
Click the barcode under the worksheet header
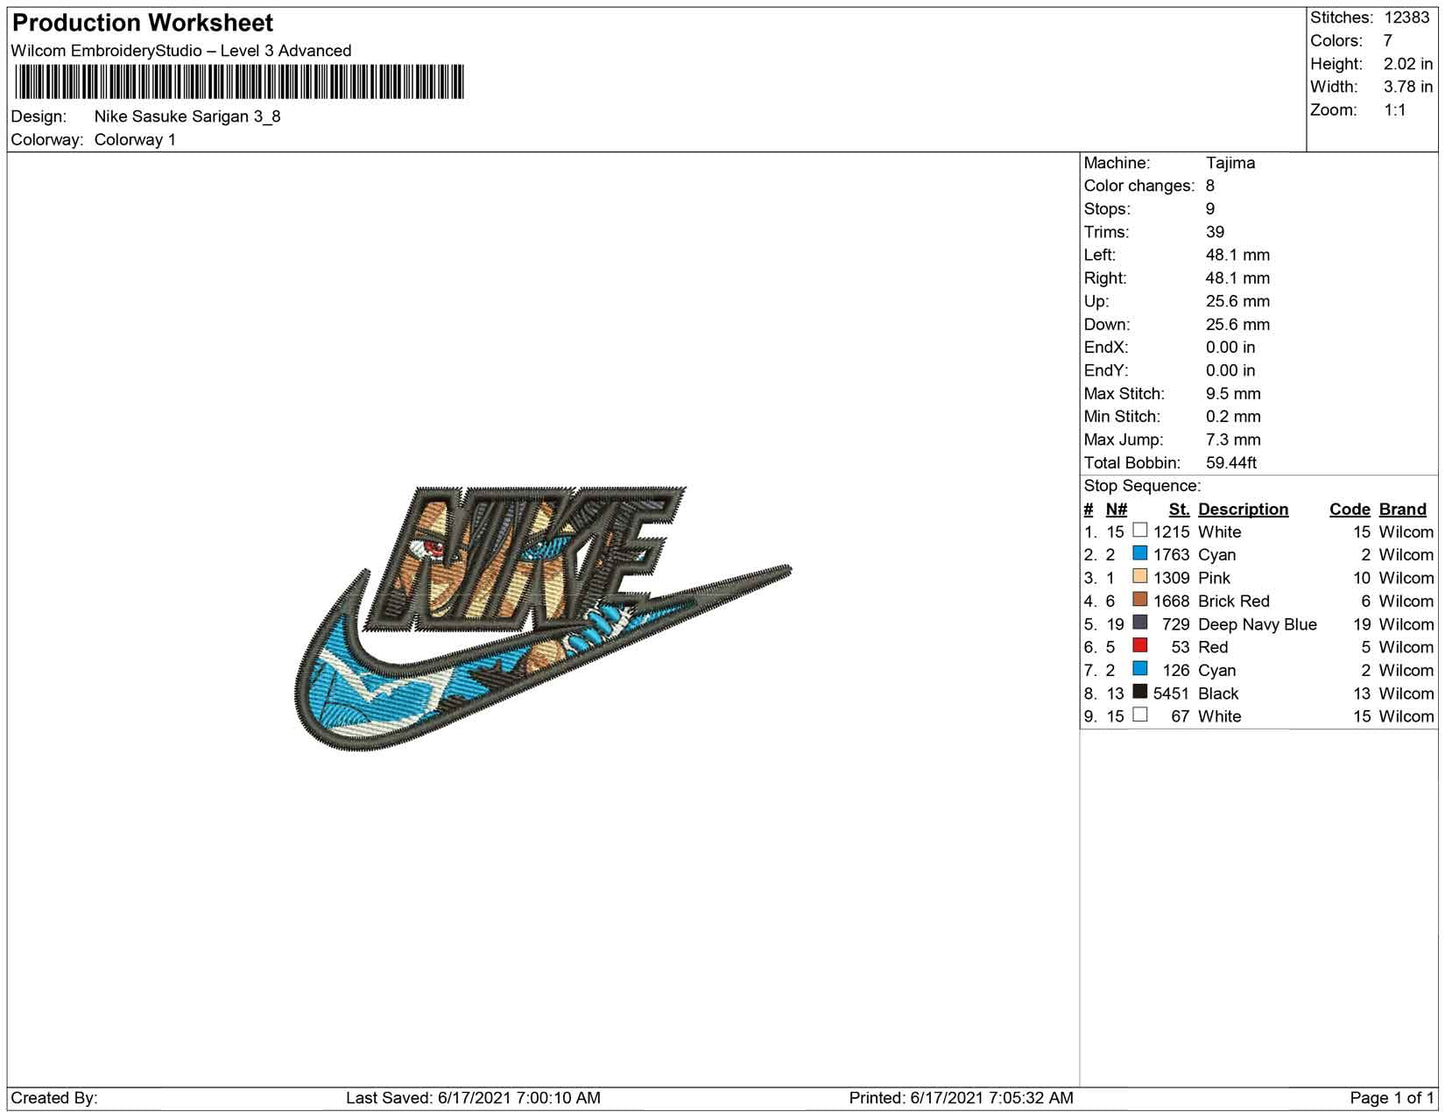(x=239, y=82)
